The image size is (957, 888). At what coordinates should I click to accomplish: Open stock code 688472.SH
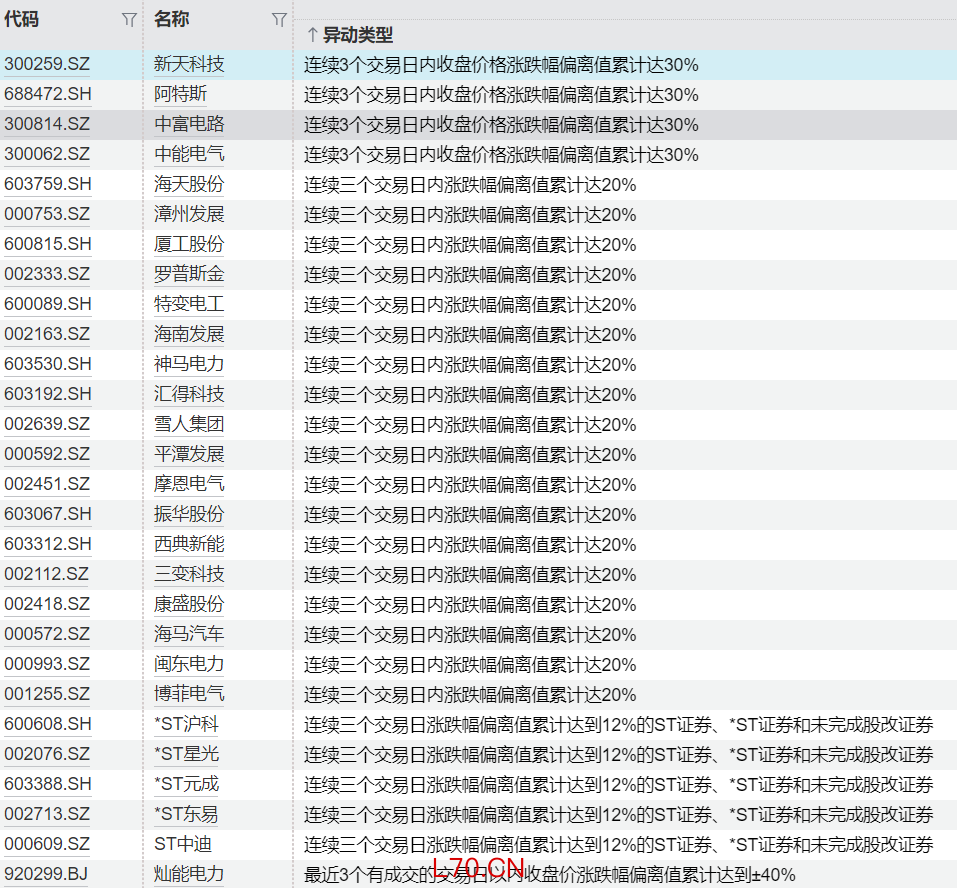click(47, 95)
